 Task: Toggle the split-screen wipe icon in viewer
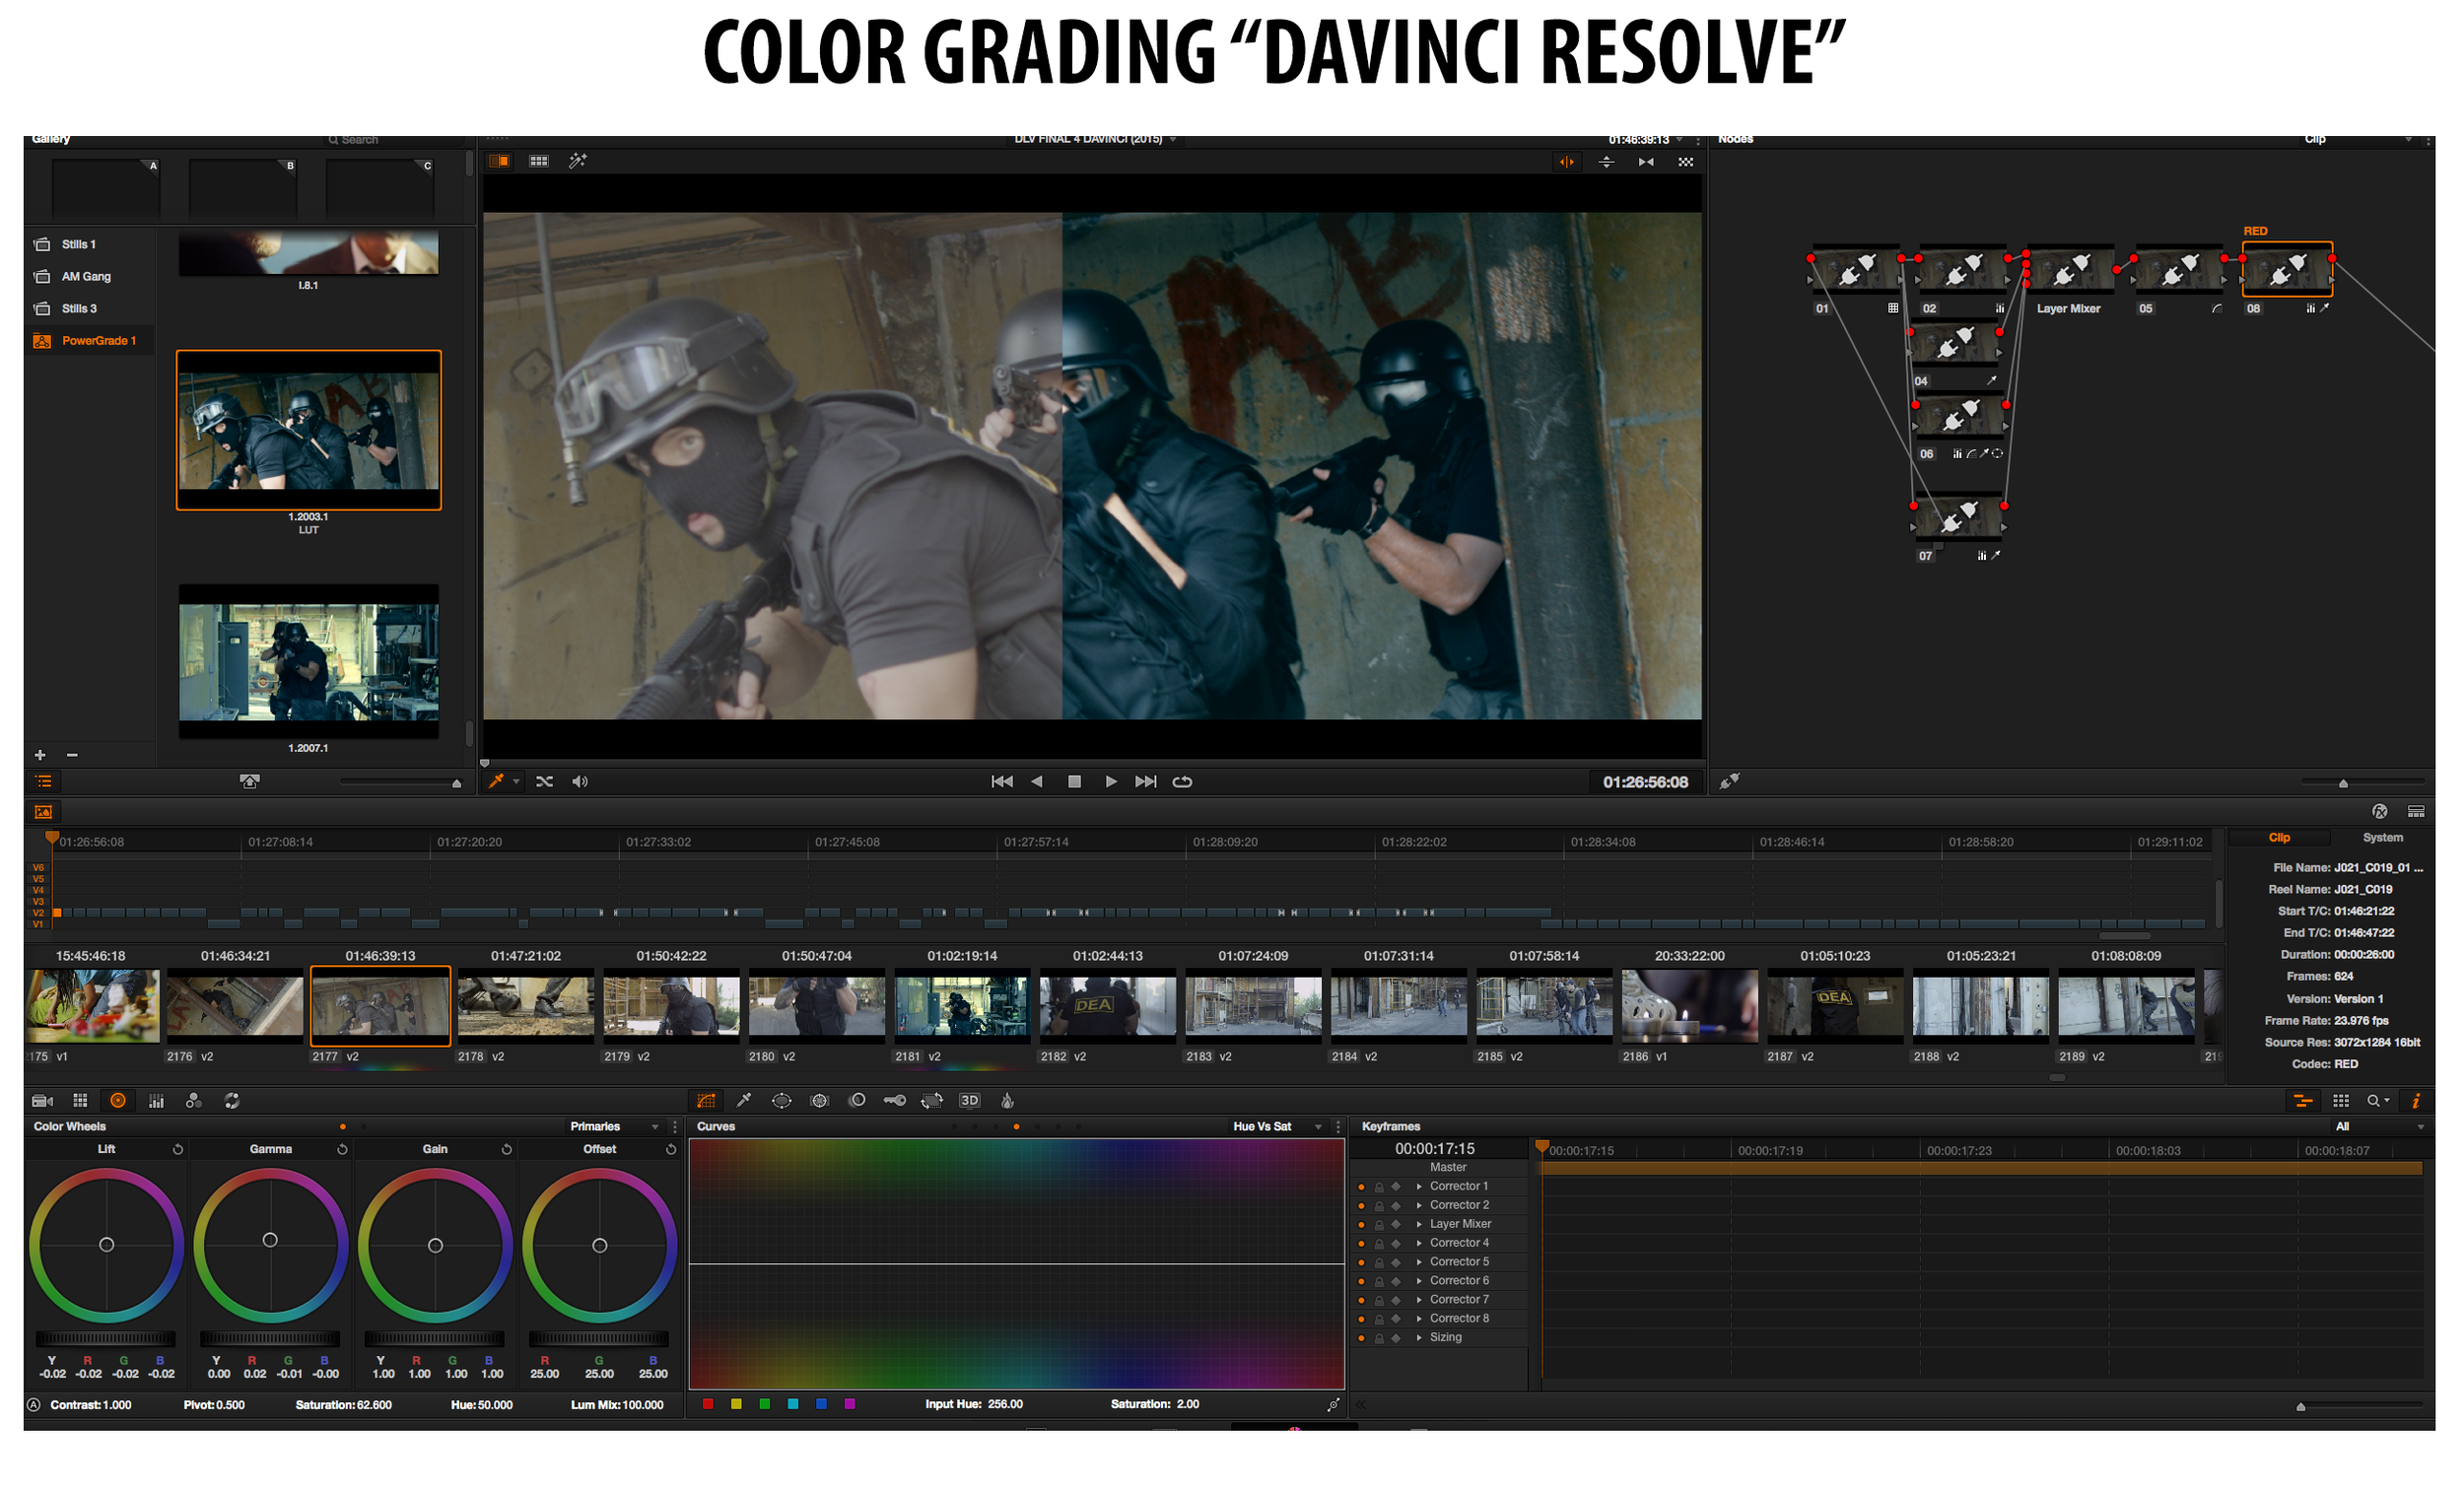tap(499, 161)
